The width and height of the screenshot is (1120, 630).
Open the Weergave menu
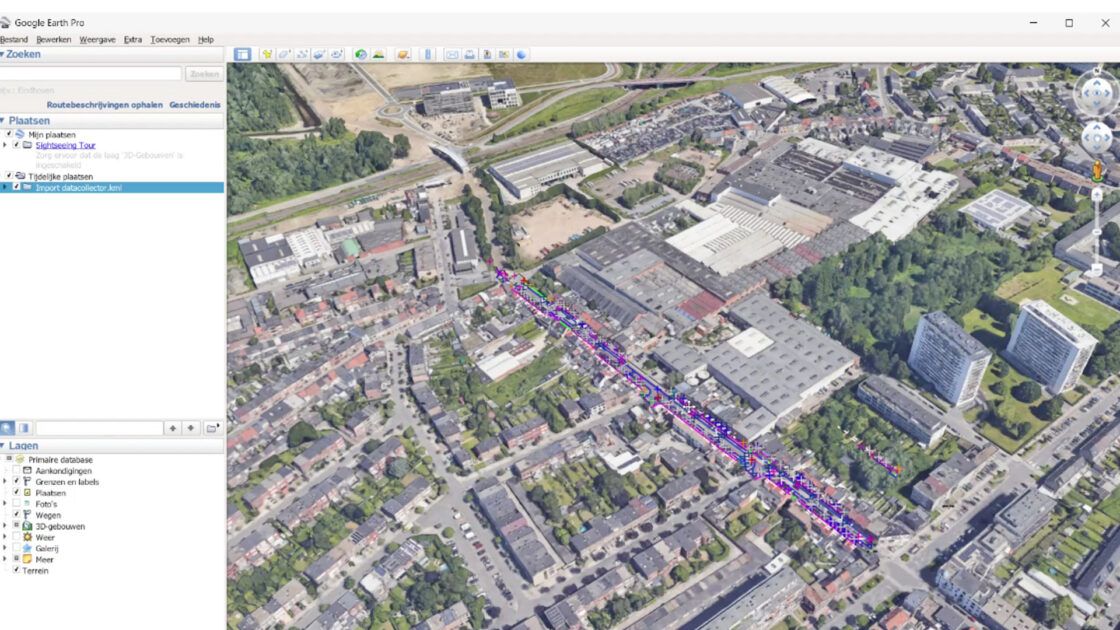click(x=97, y=39)
